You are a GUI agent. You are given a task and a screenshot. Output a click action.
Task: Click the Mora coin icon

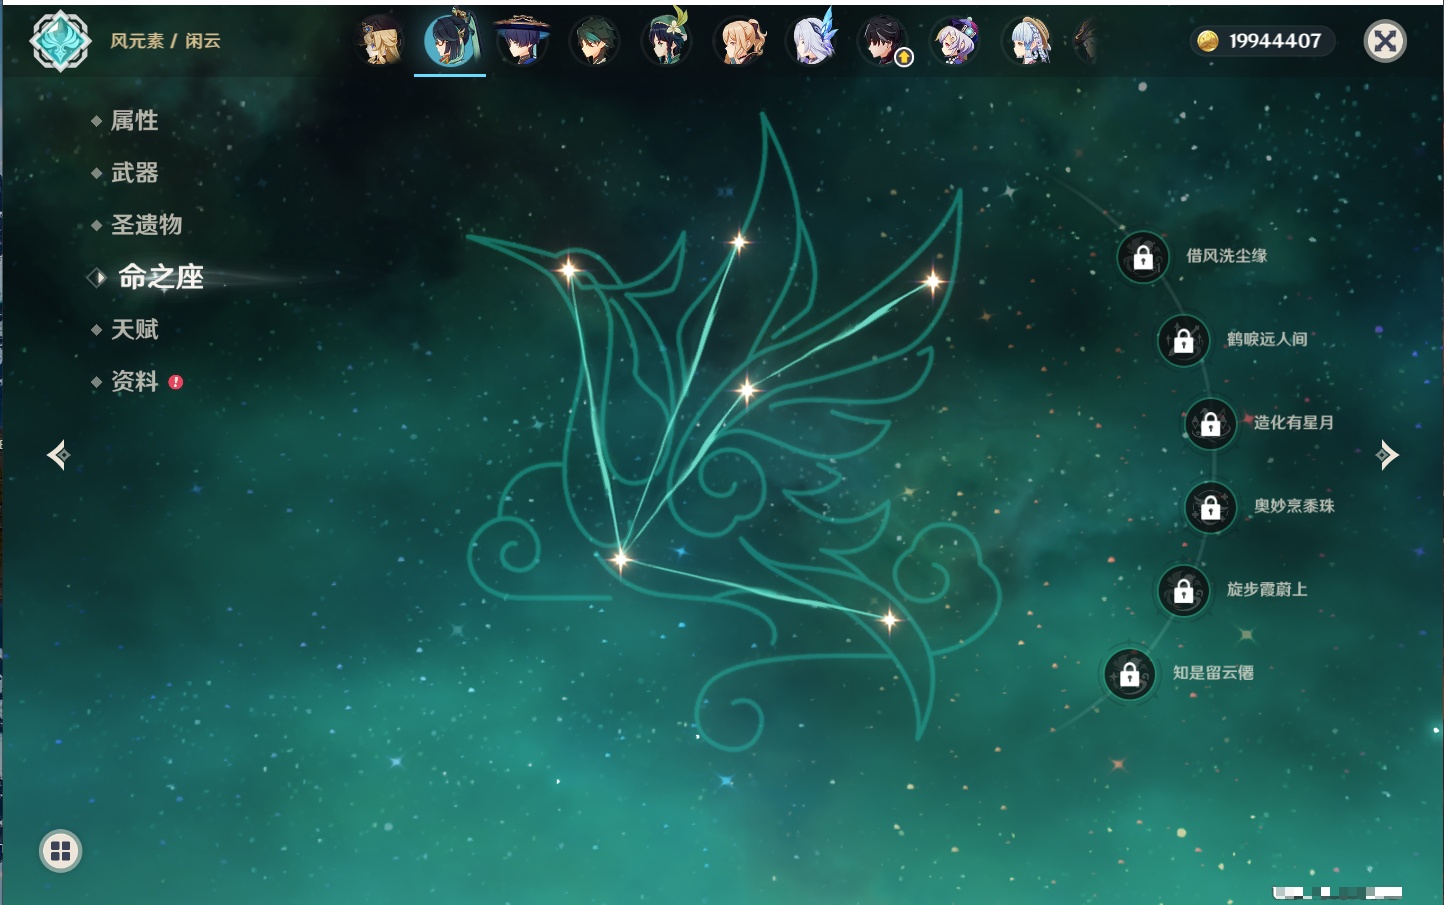pyautogui.click(x=1208, y=41)
